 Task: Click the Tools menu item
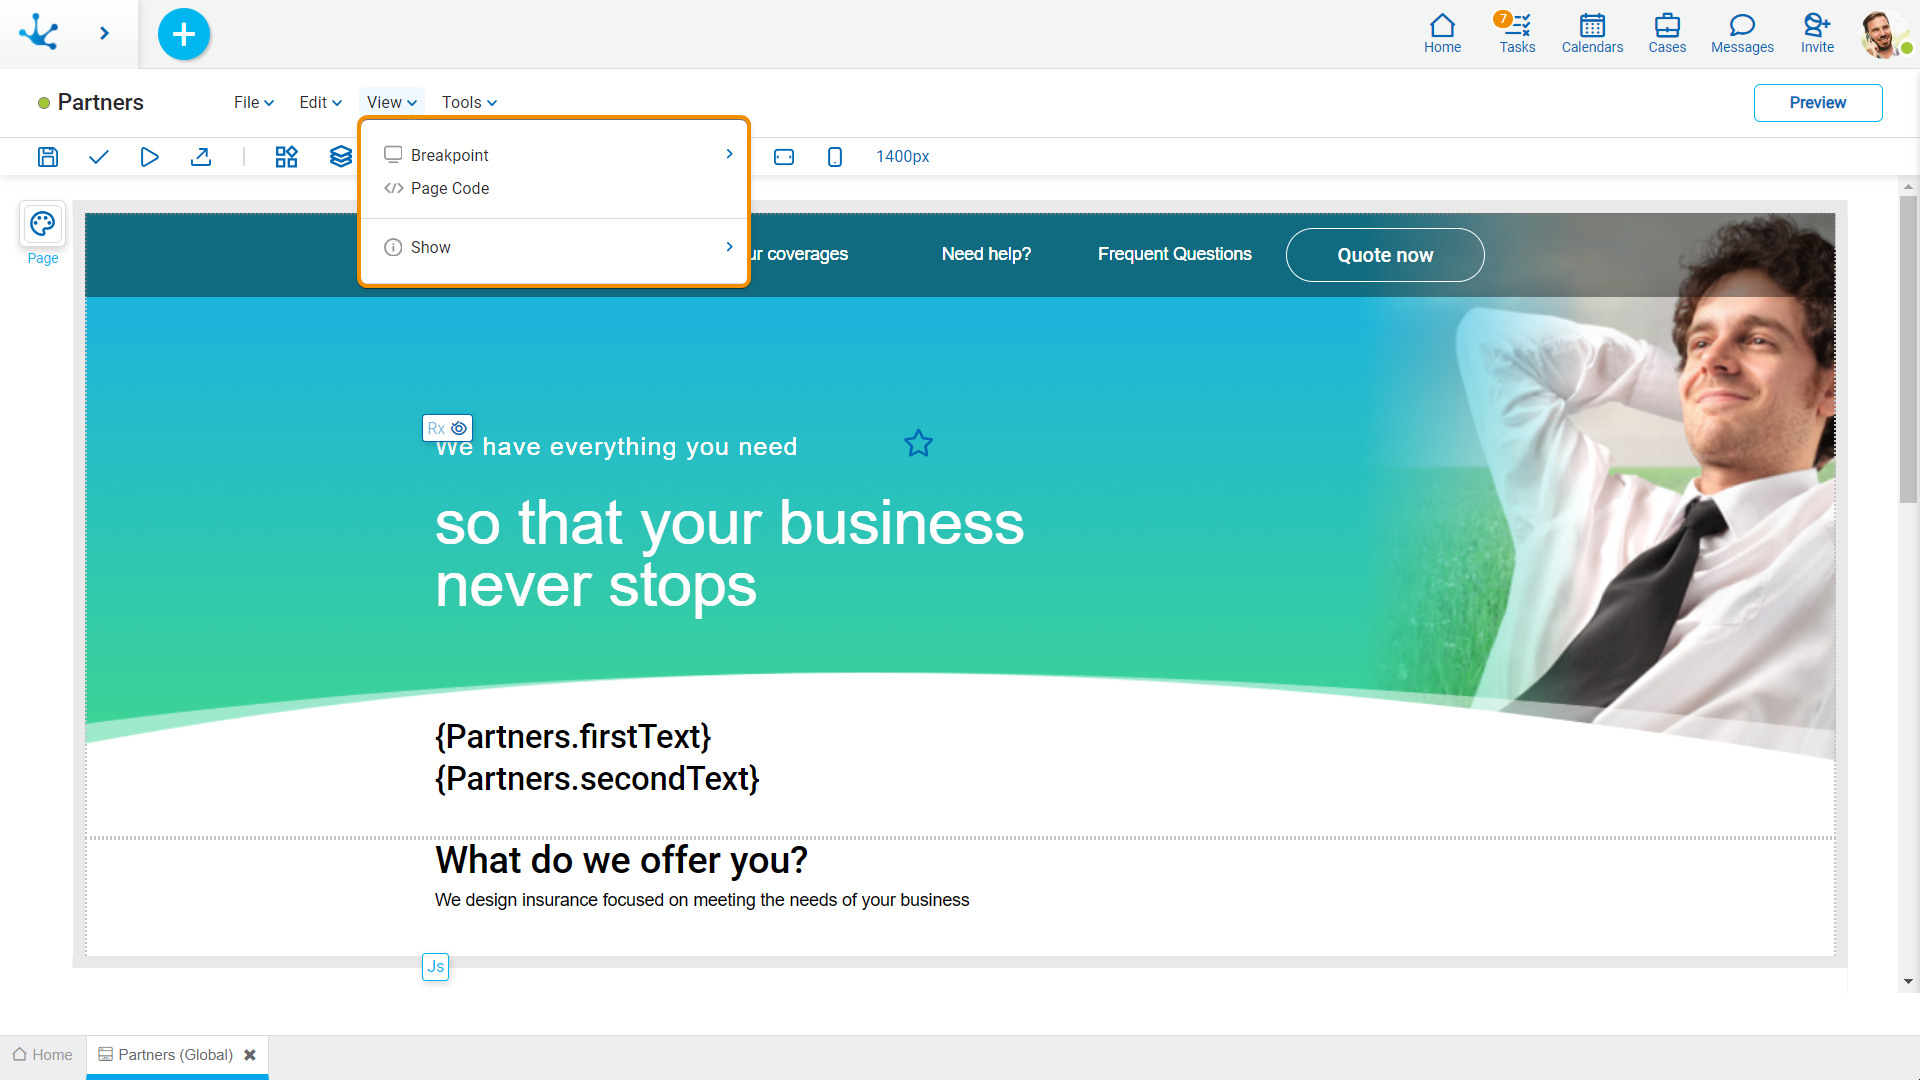point(467,103)
